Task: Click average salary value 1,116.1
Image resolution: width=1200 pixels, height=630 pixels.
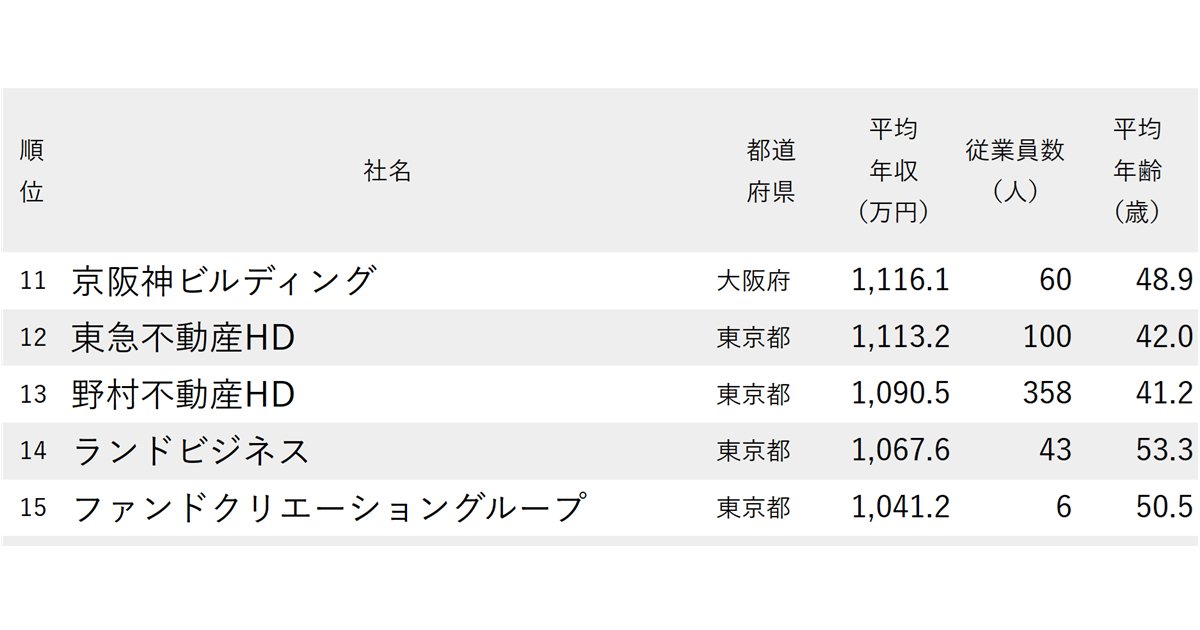Action: (x=901, y=281)
